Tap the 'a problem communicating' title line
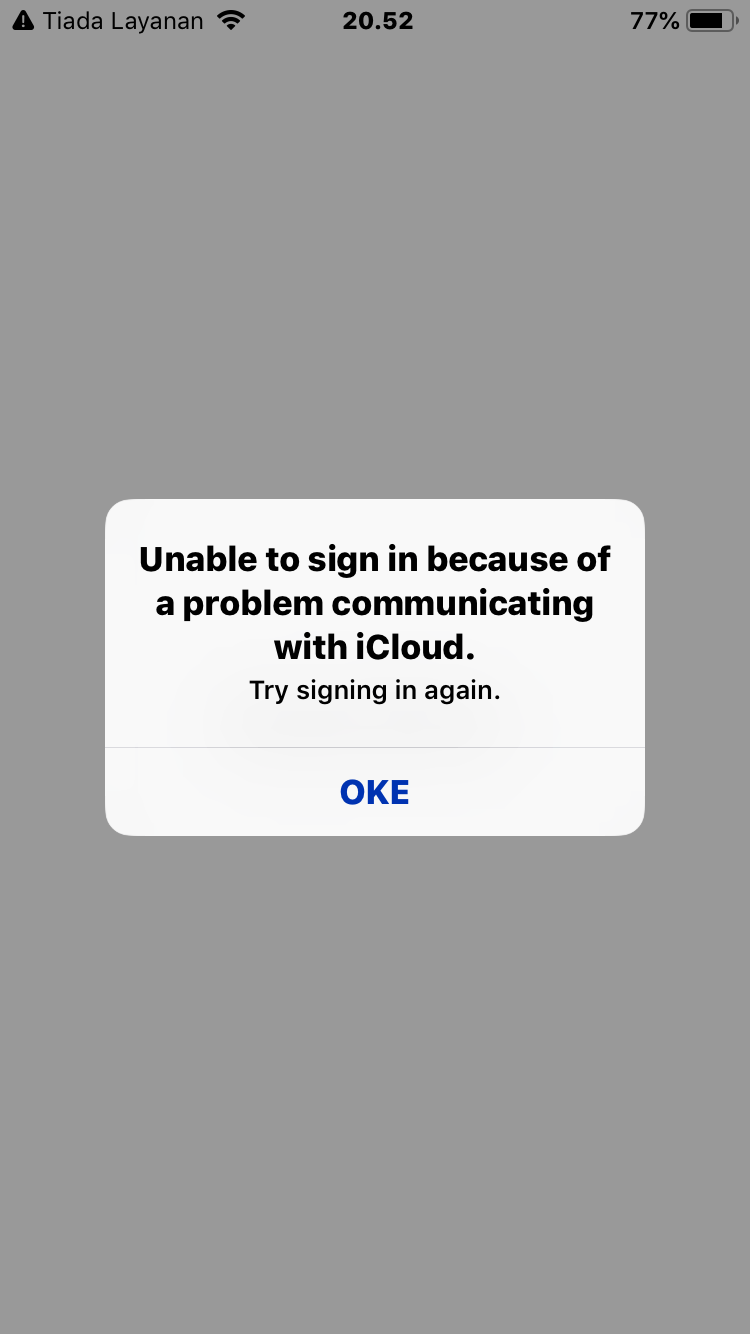 [375, 604]
